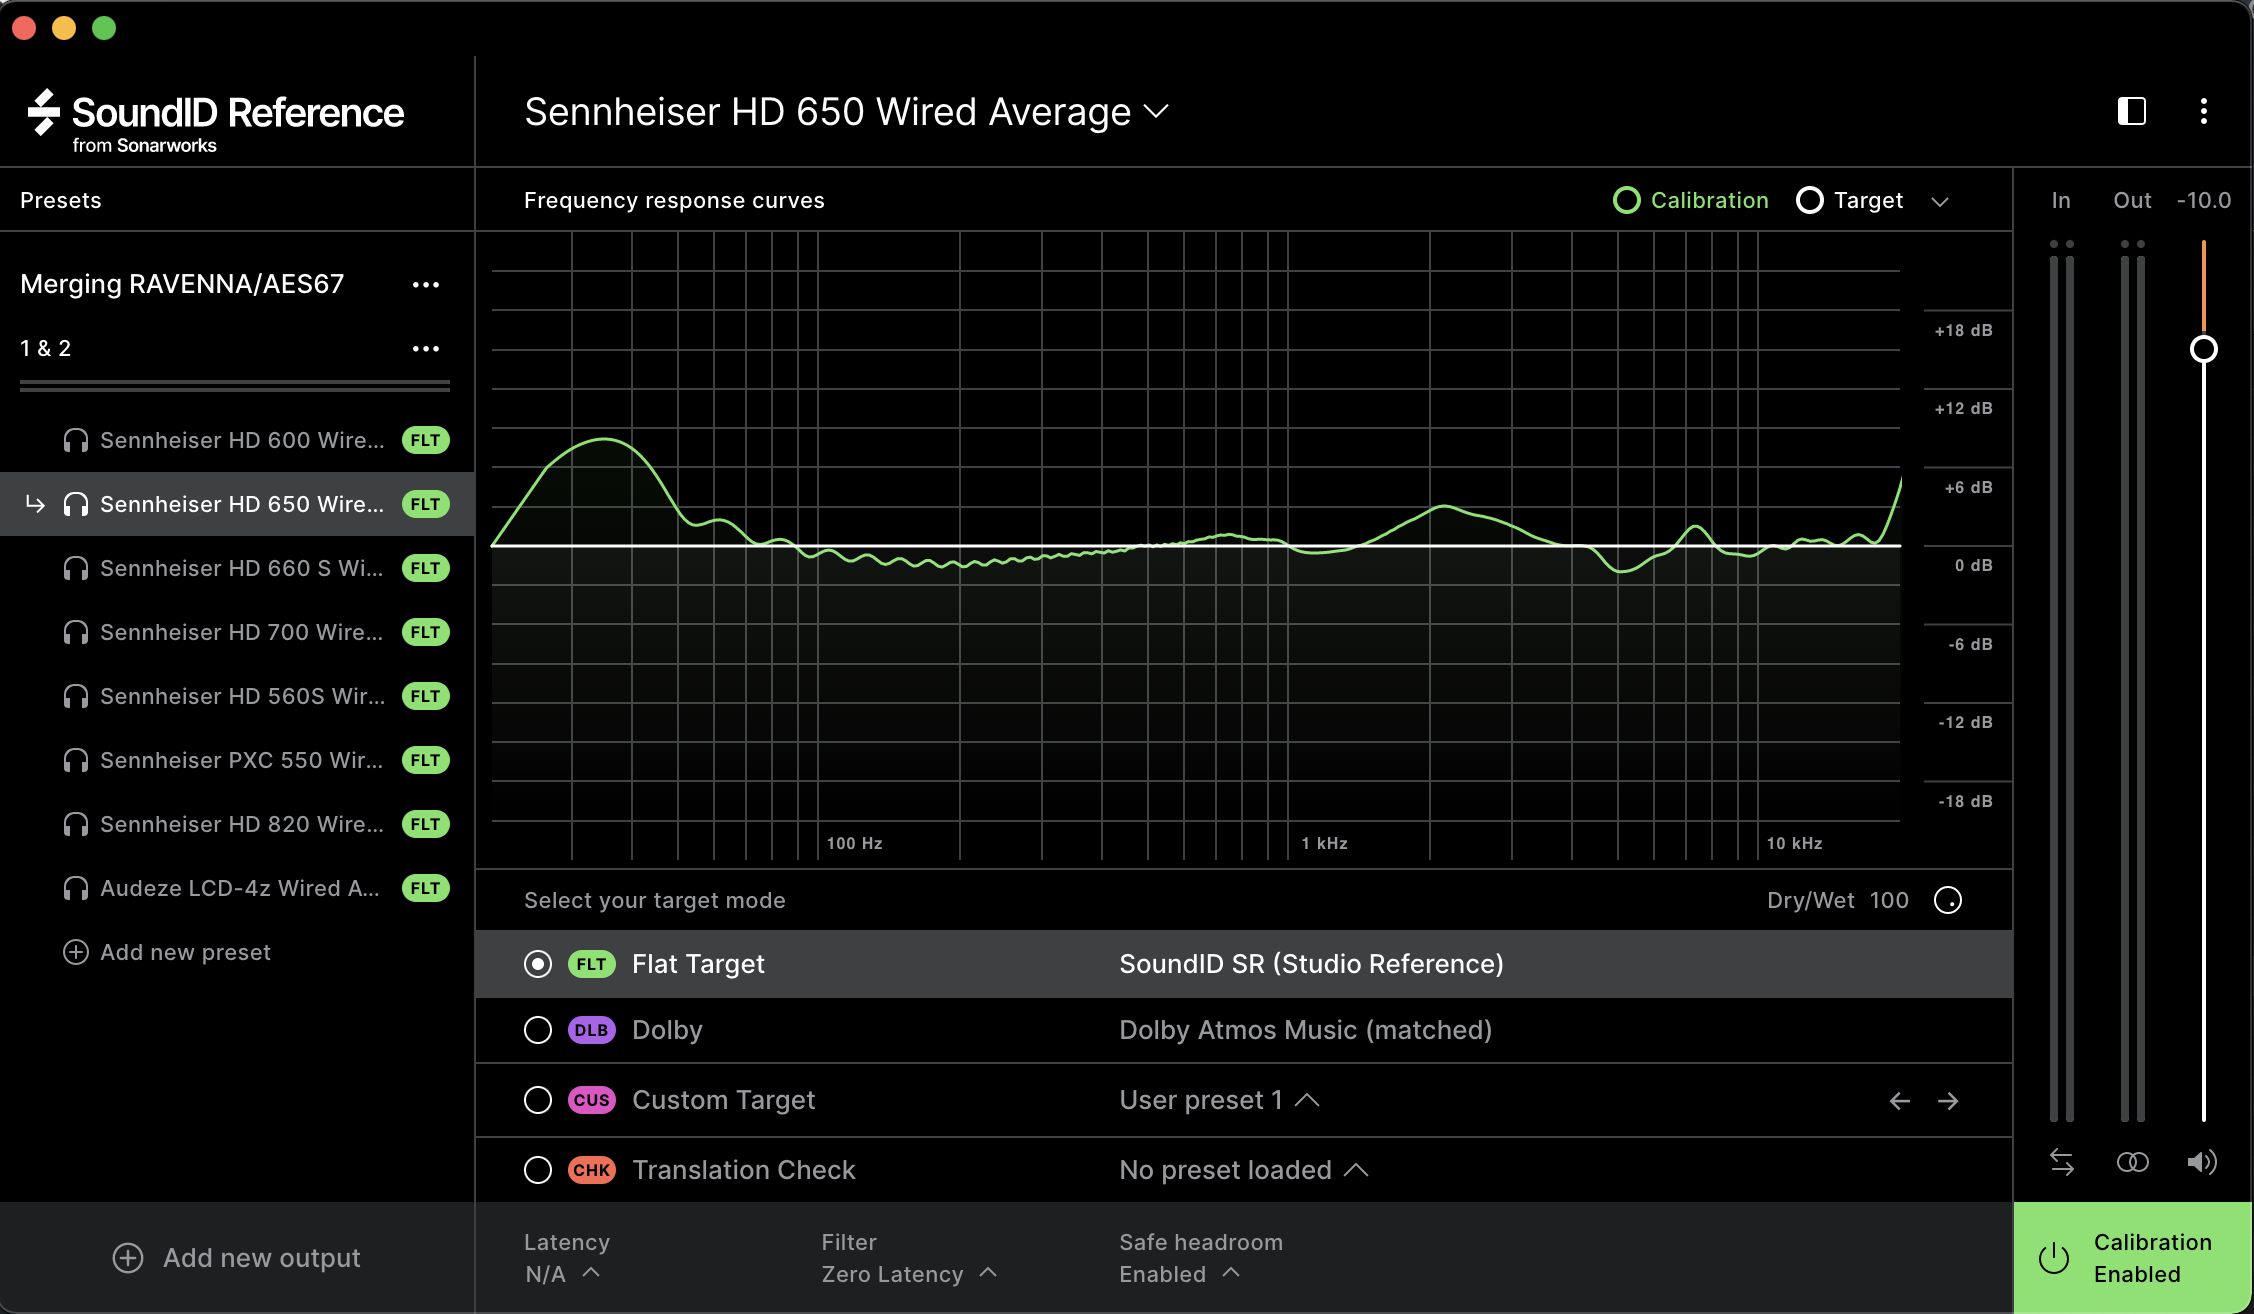Click the Dry/Wet knob icon
Screen dimensions: 2254x1314
pyautogui.click(x=1947, y=900)
